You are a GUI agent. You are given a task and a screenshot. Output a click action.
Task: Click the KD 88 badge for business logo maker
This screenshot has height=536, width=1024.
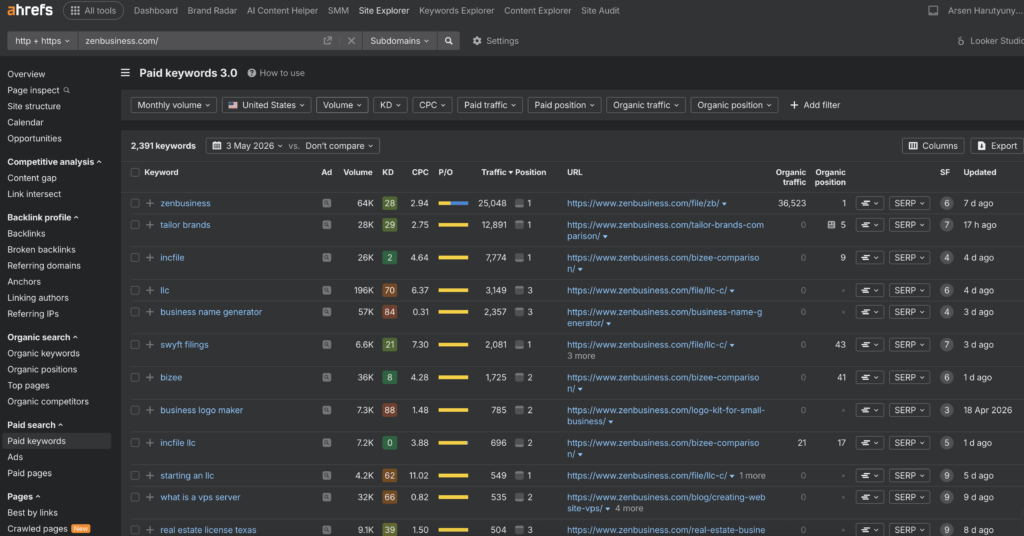(390, 410)
